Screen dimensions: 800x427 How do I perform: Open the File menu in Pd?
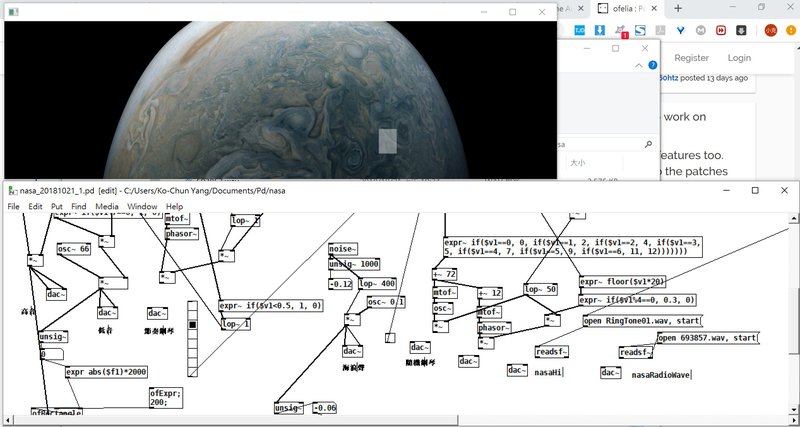[x=13, y=207]
